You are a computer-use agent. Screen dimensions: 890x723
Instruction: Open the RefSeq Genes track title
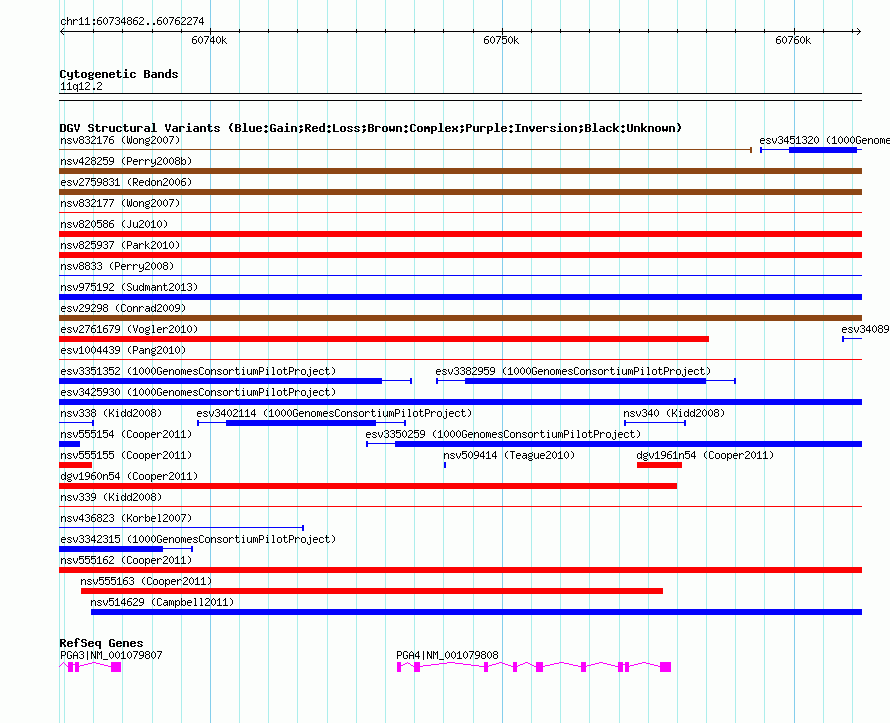pos(101,643)
